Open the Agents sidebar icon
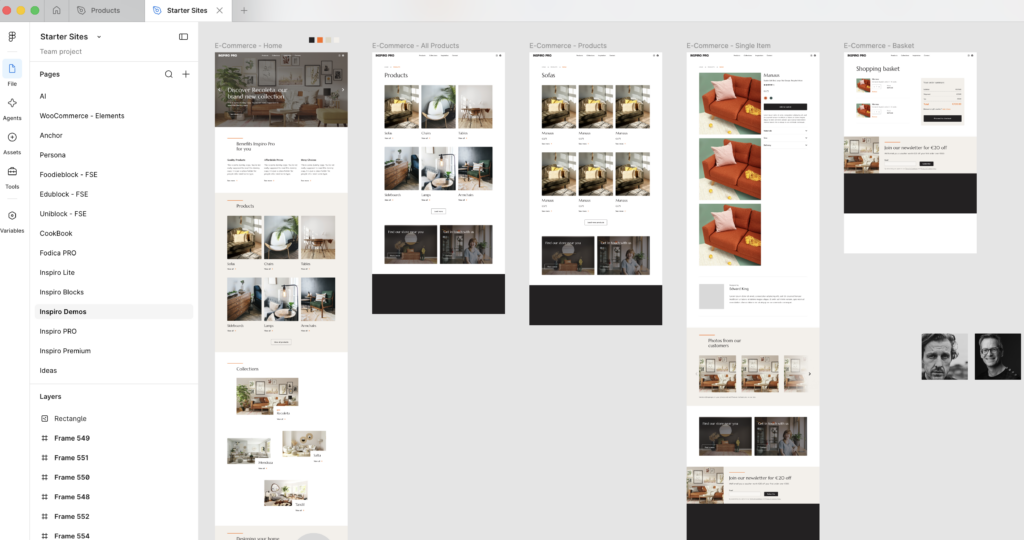This screenshot has height=540, width=1024. tap(12, 103)
